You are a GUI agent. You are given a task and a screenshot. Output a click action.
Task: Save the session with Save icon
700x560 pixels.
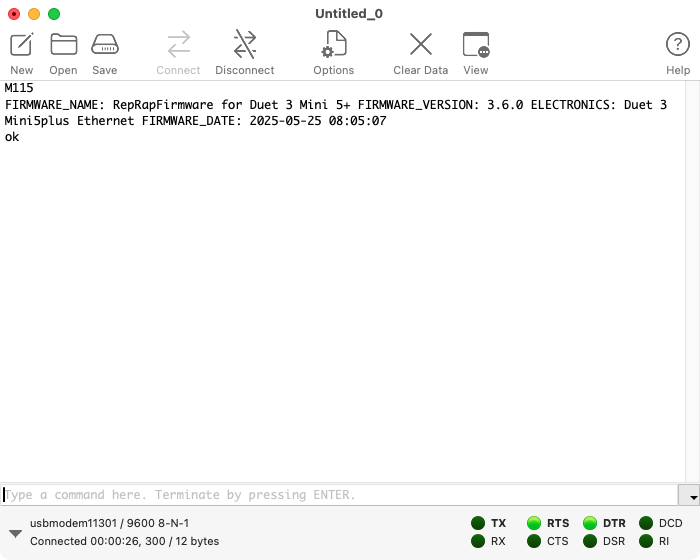(x=104, y=45)
